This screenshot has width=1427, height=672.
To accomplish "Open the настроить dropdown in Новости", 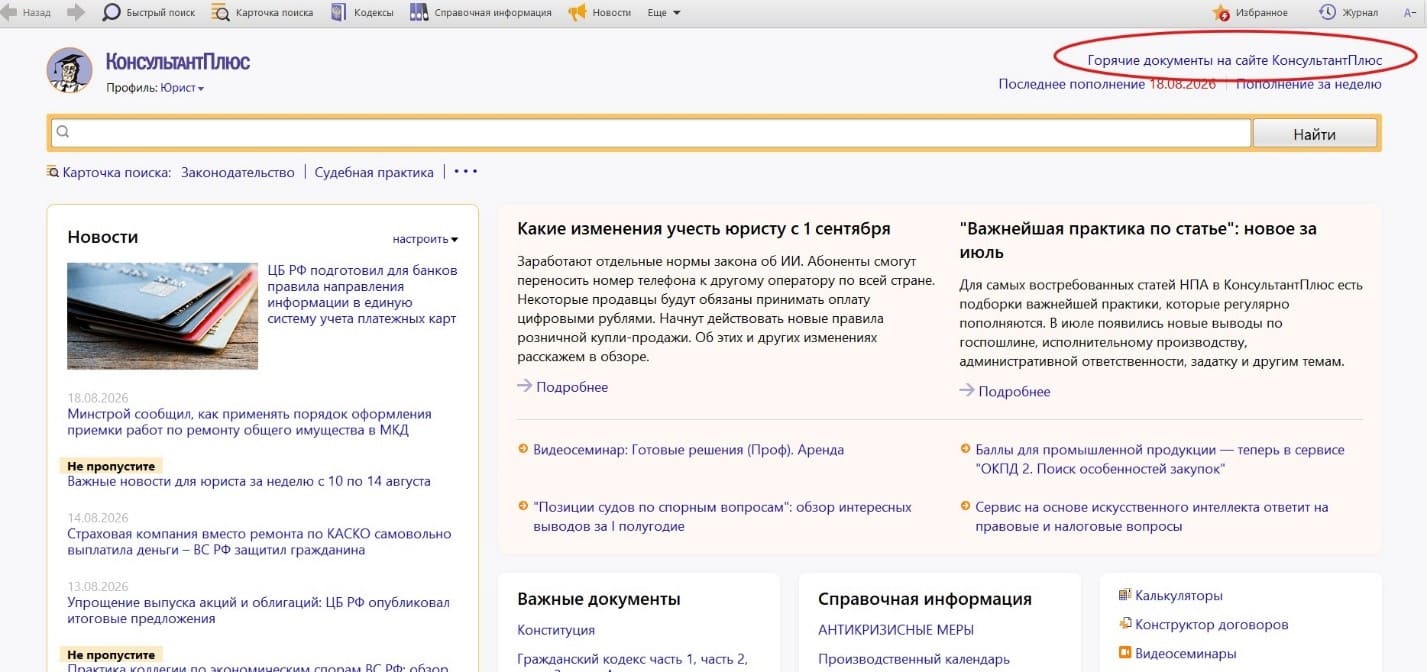I will [x=425, y=239].
